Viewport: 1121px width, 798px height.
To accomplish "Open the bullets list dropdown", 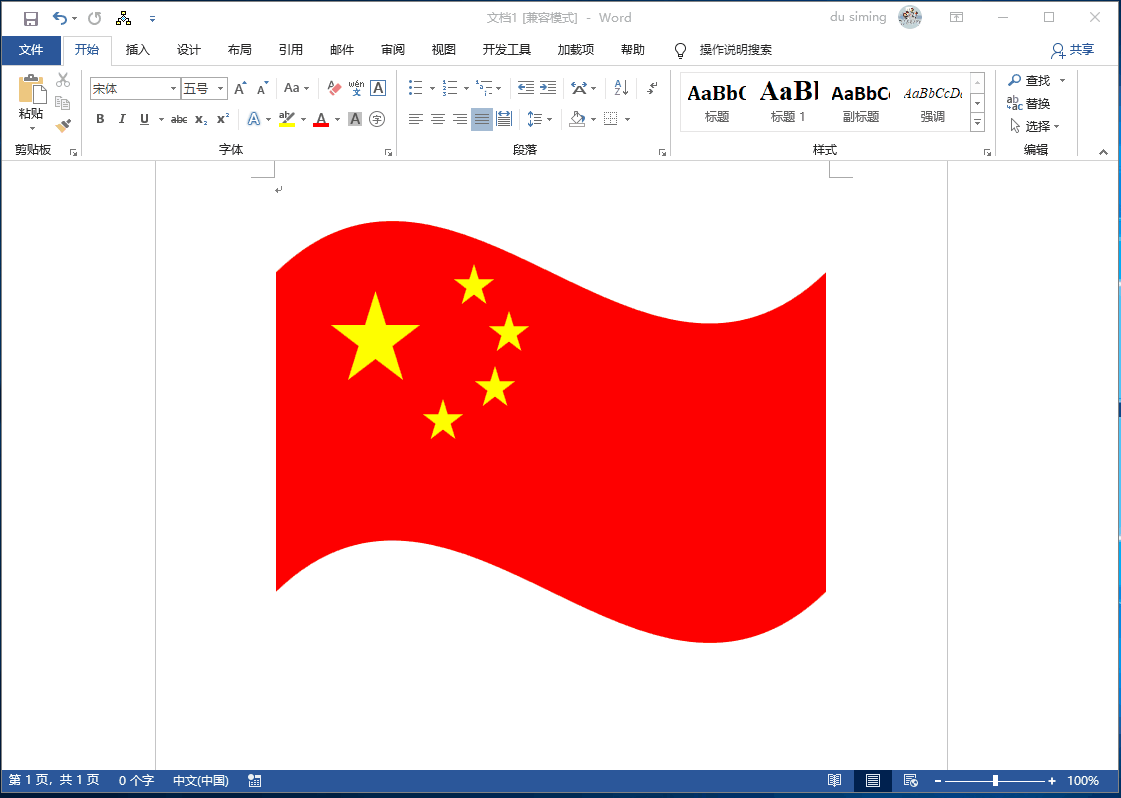I will [432, 89].
